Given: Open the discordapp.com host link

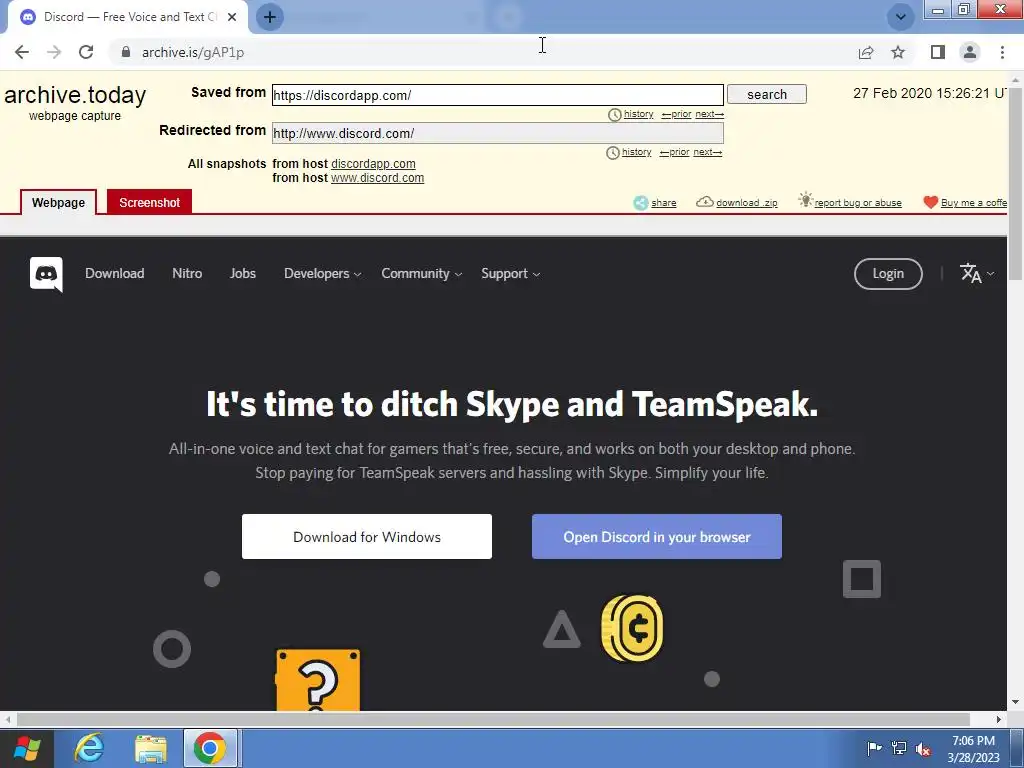Looking at the screenshot, I should point(373,164).
